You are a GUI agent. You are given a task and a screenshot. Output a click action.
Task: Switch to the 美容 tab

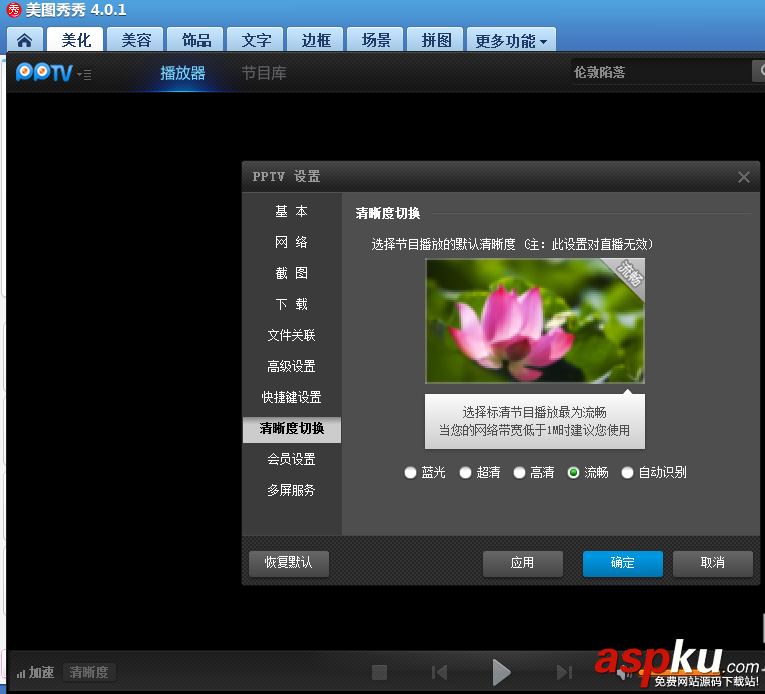(136, 40)
